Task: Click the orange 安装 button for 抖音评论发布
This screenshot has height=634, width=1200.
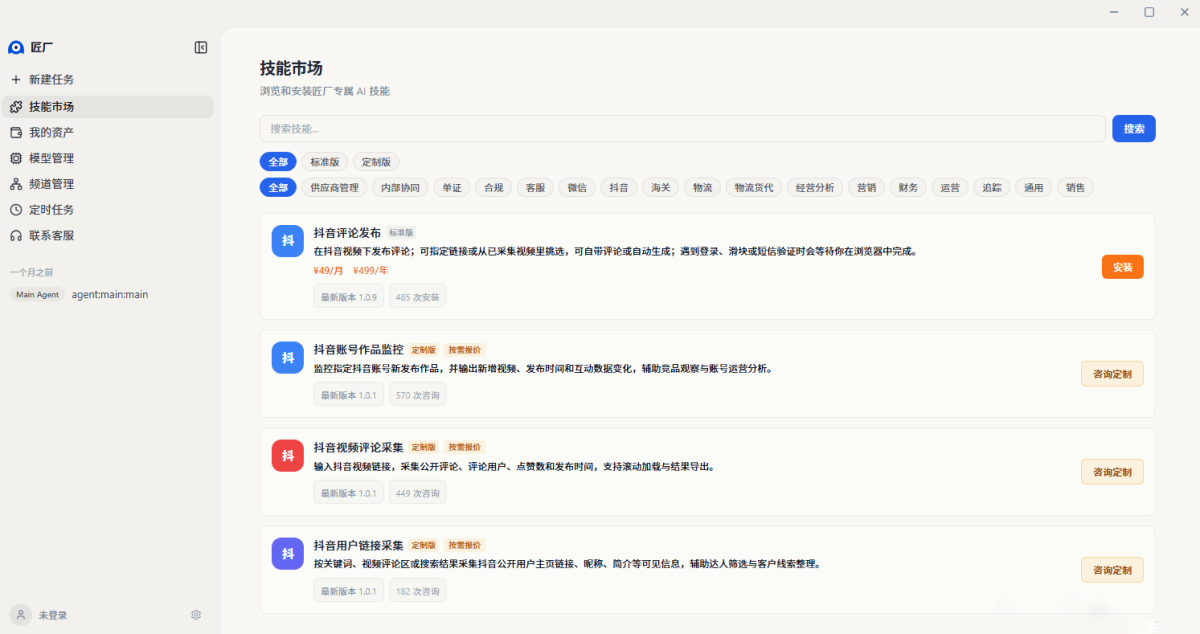Action: (1122, 267)
